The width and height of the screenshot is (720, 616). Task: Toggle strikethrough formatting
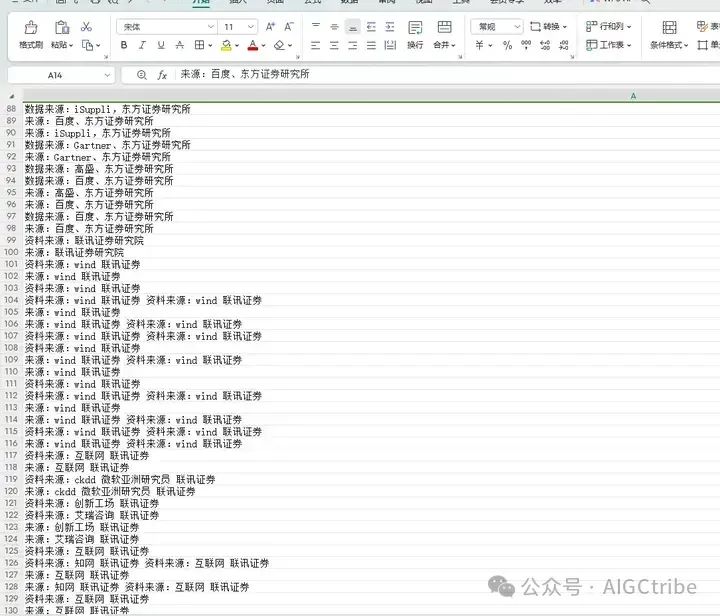[x=180, y=45]
